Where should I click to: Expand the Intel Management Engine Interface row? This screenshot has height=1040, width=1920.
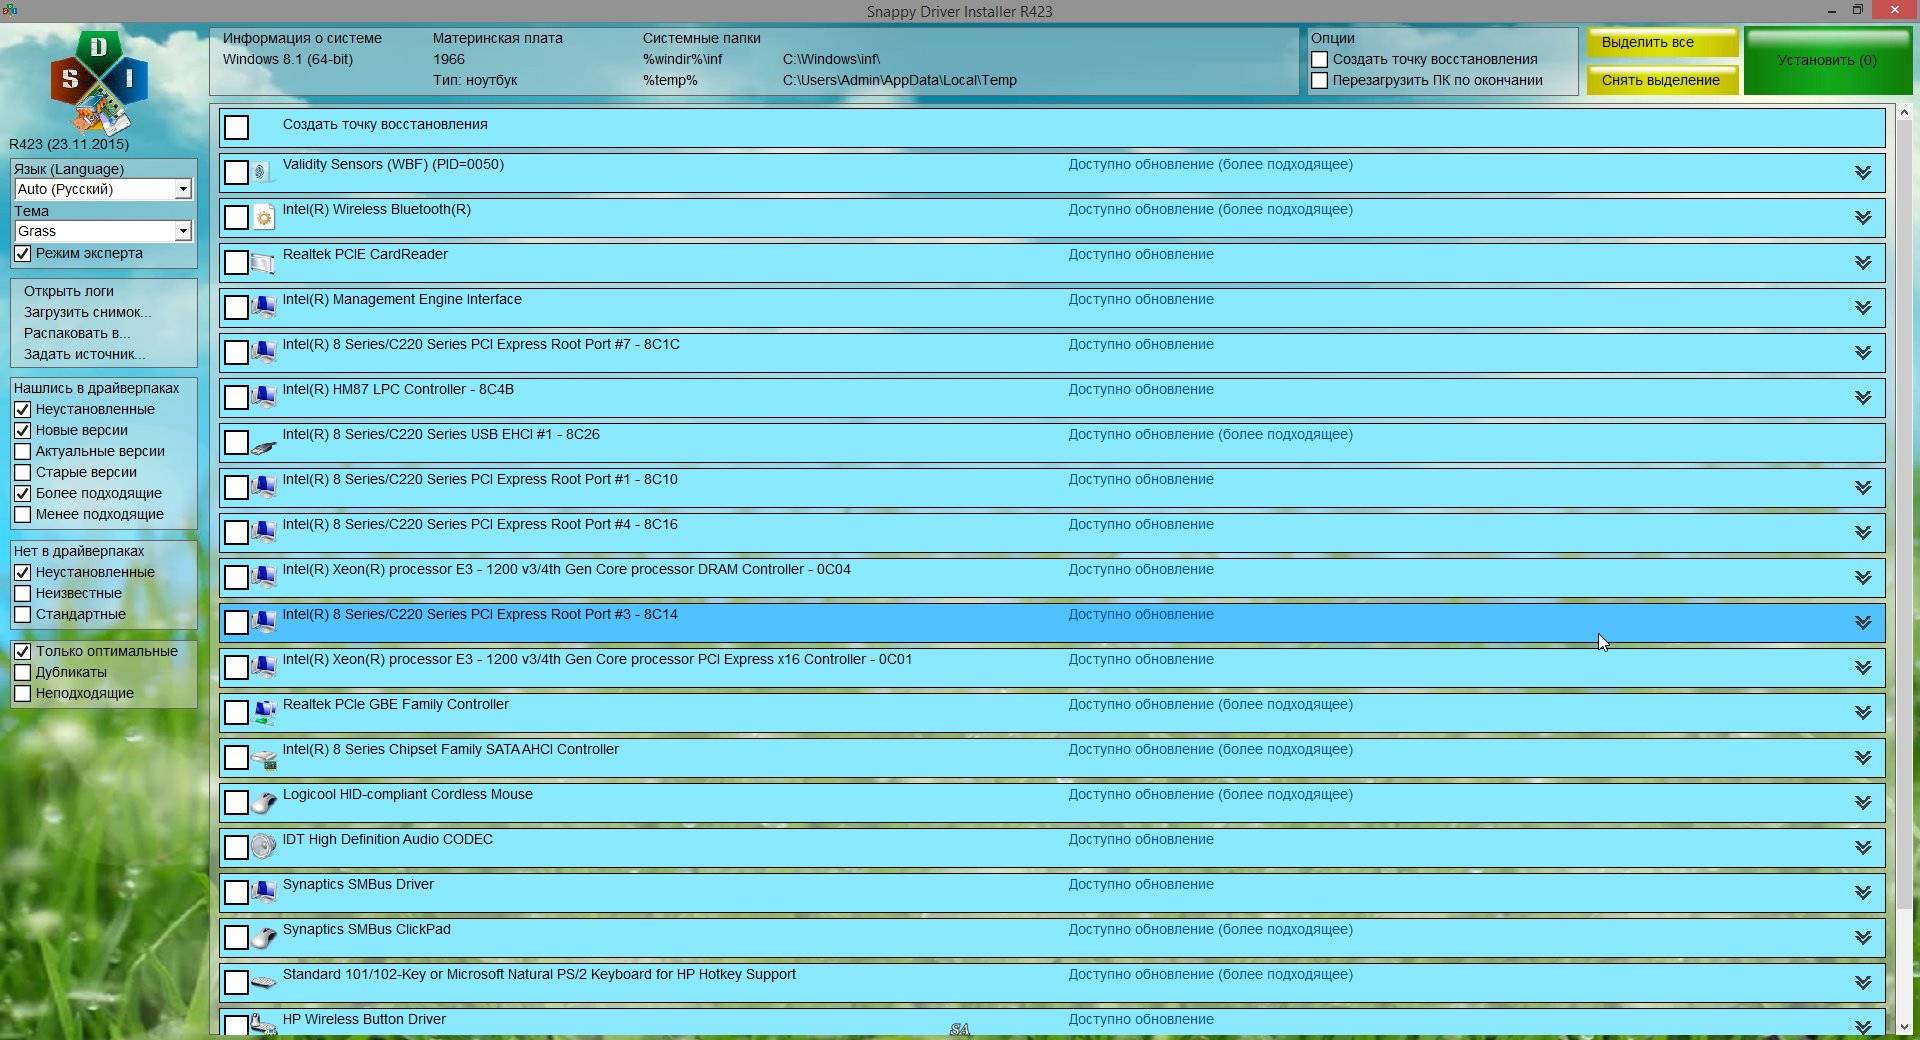tap(1862, 307)
